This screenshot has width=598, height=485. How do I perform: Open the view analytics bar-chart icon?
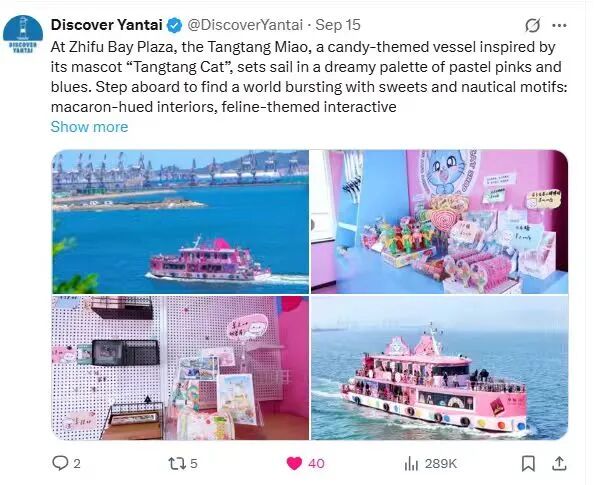pyautogui.click(x=411, y=463)
